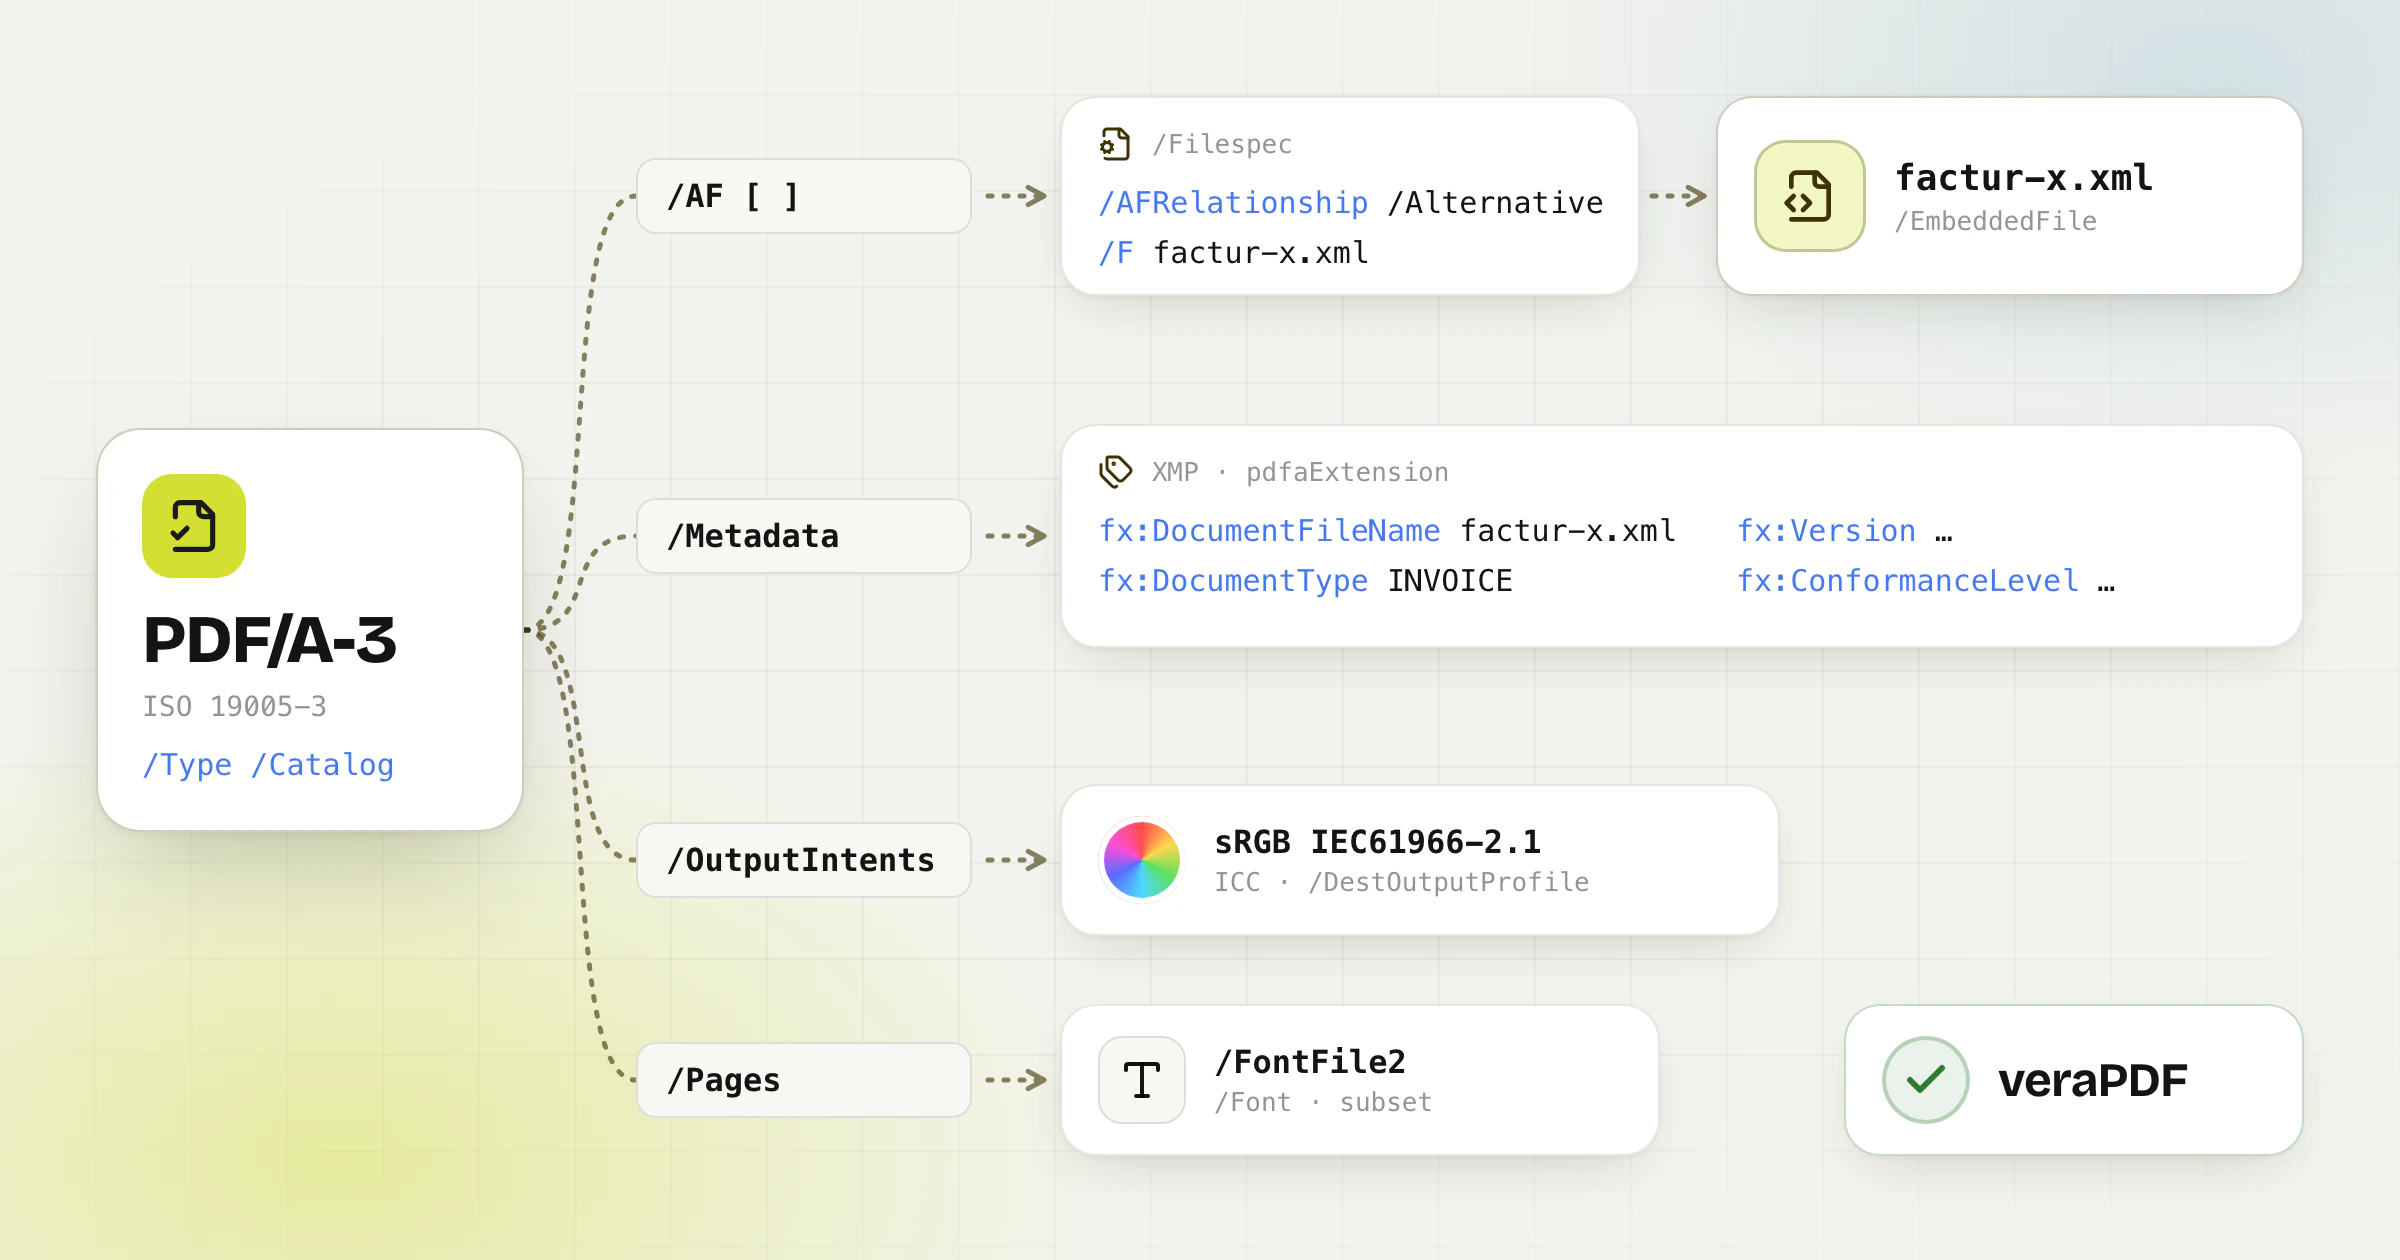The image size is (2400, 1260).
Task: Click the arrow between Filespec and facture-x.xml
Action: (x=1677, y=196)
